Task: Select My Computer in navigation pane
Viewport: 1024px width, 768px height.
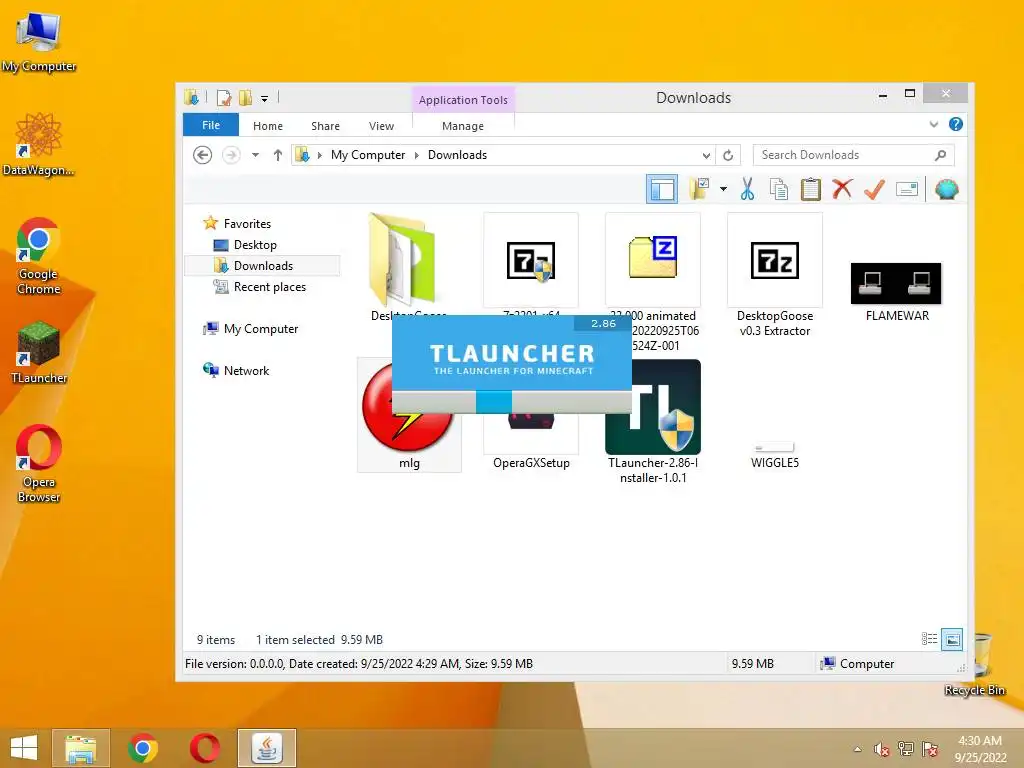Action: 261,328
